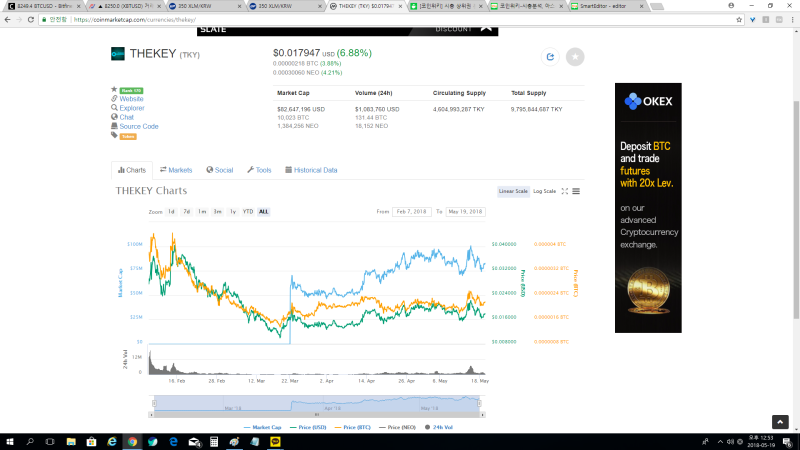Image resolution: width=800 pixels, height=450 pixels.
Task: Open the taskbar hidden icons chevron
Action: 720,442
